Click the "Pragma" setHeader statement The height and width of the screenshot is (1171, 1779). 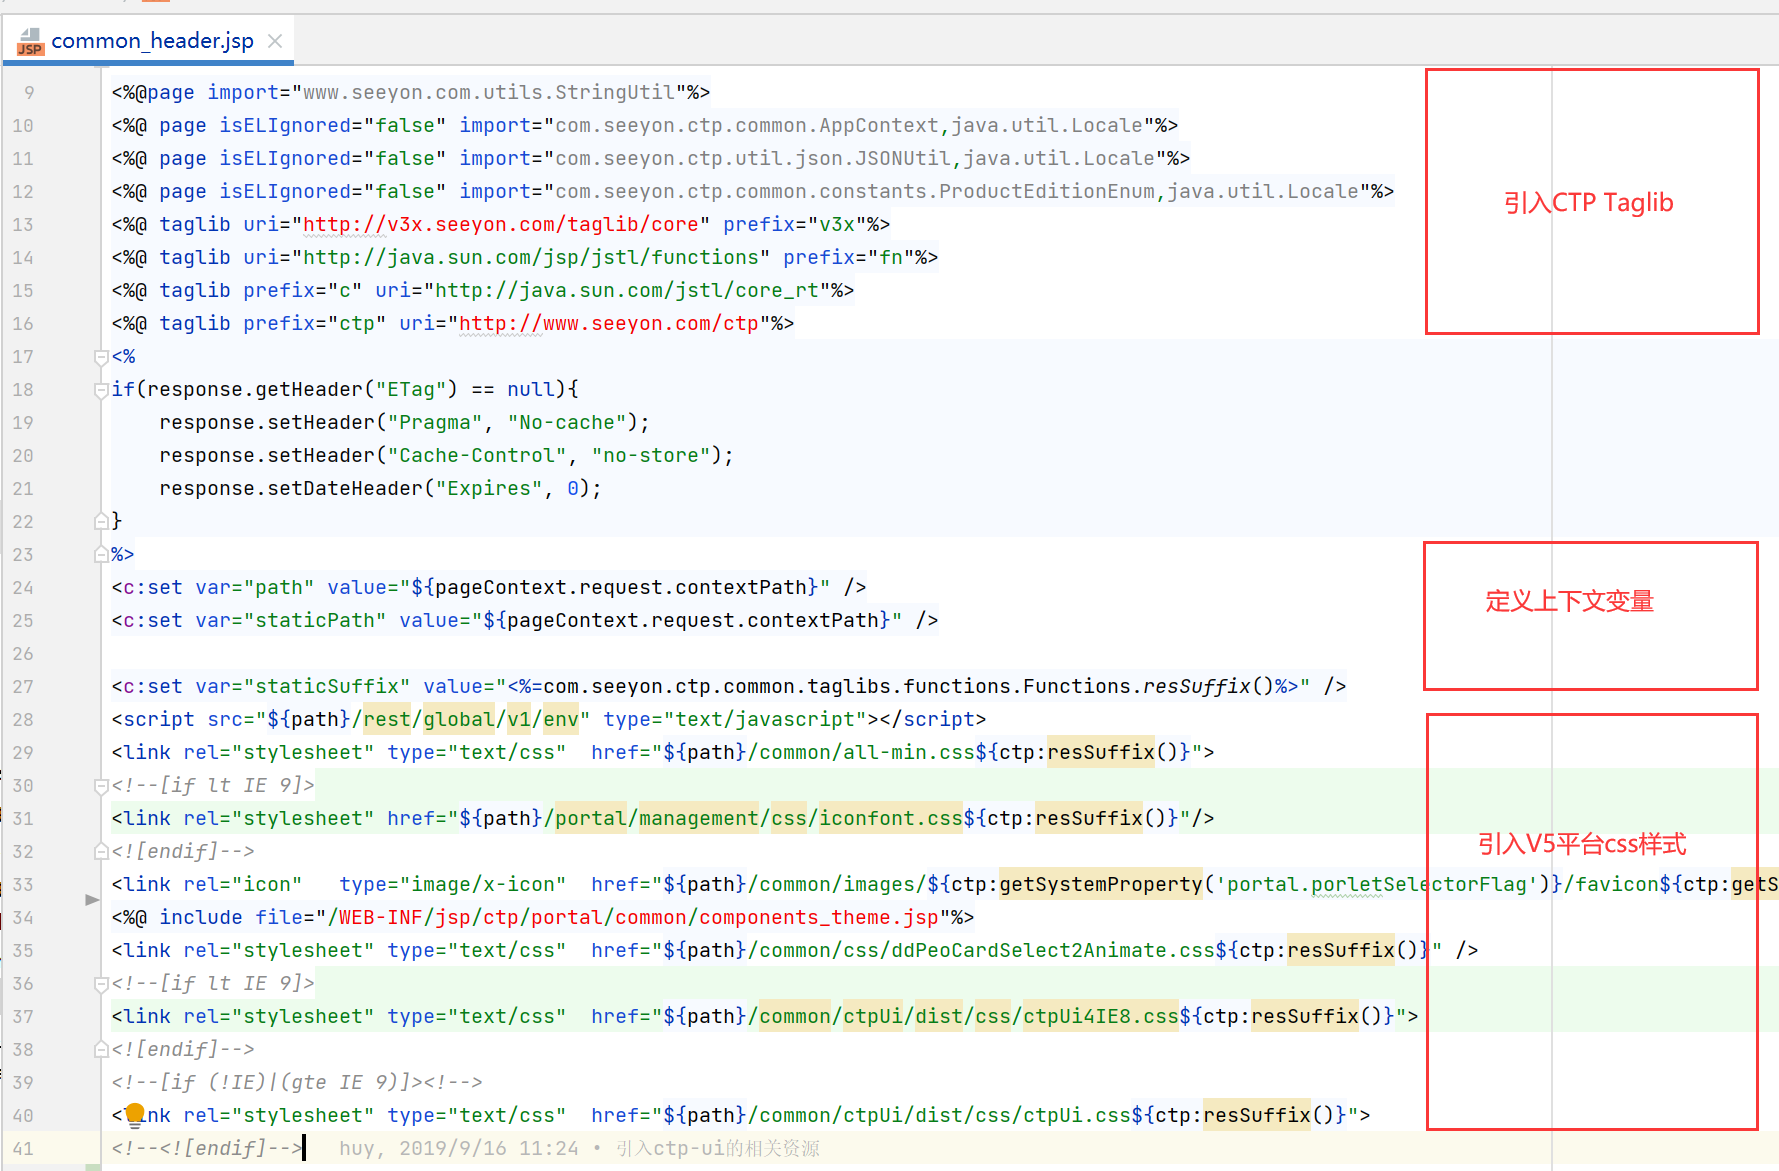(x=404, y=423)
